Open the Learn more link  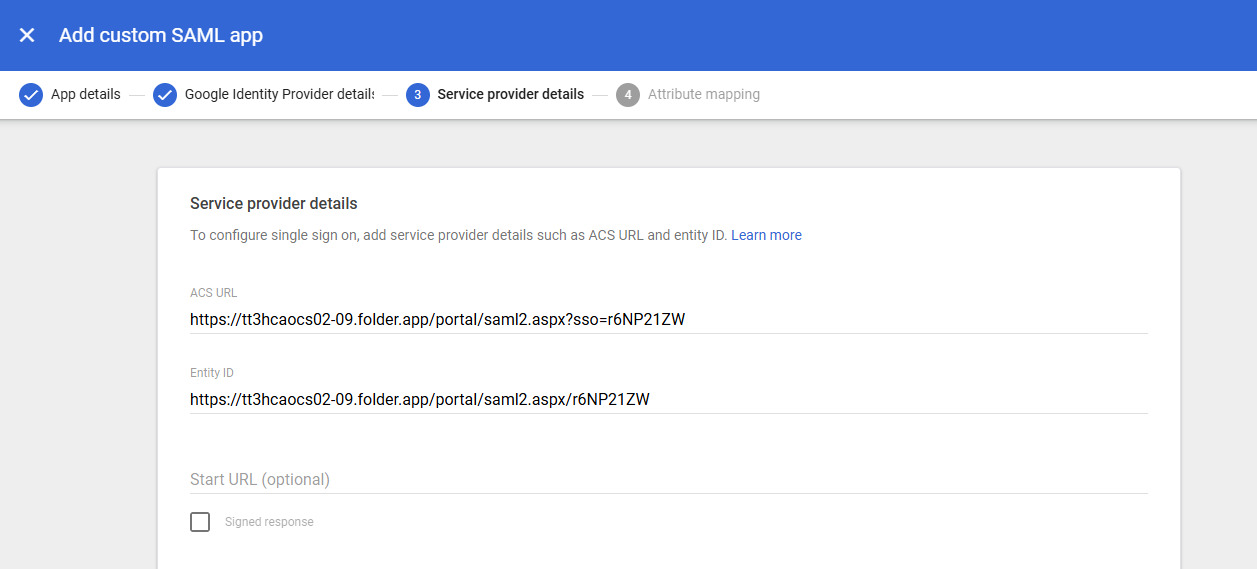click(x=766, y=235)
